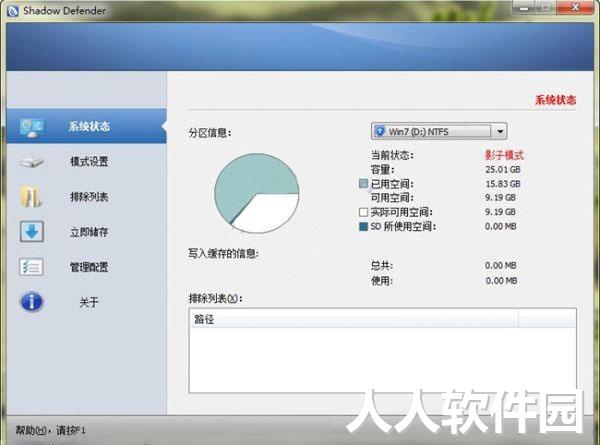
Task: Click the 0.00 MB value next to 总共
Action: point(501,265)
